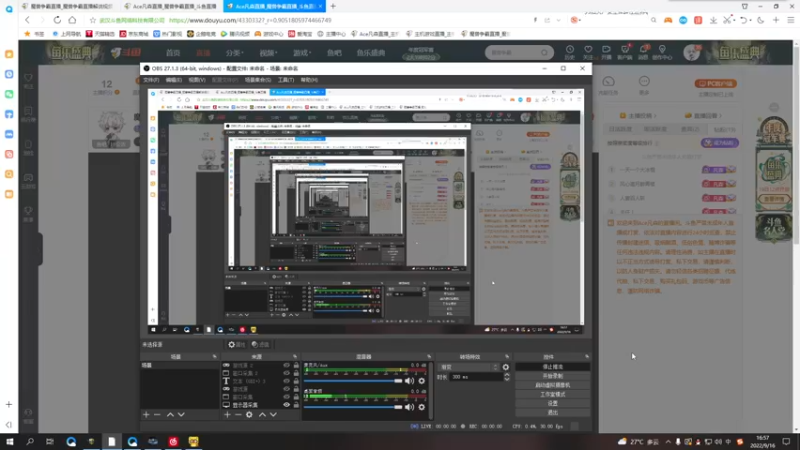Go back in browser history
Image resolution: width=800 pixels, height=450 pixels.
[27, 20]
